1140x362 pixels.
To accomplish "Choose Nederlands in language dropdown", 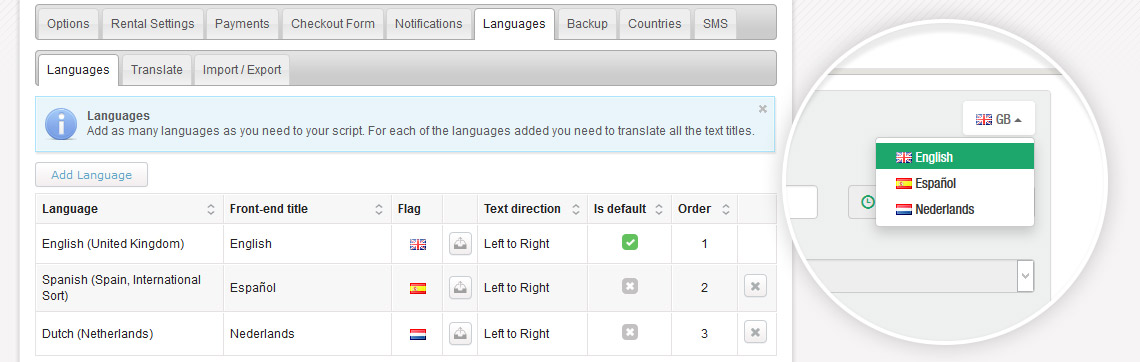I will click(x=955, y=209).
